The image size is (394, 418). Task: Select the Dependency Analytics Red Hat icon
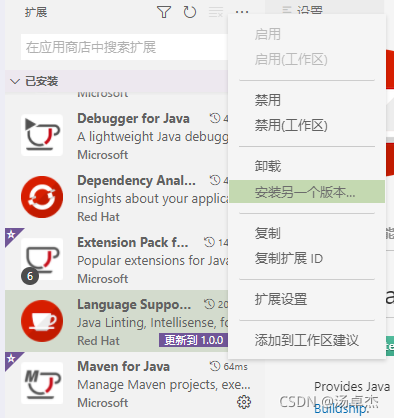(x=42, y=197)
